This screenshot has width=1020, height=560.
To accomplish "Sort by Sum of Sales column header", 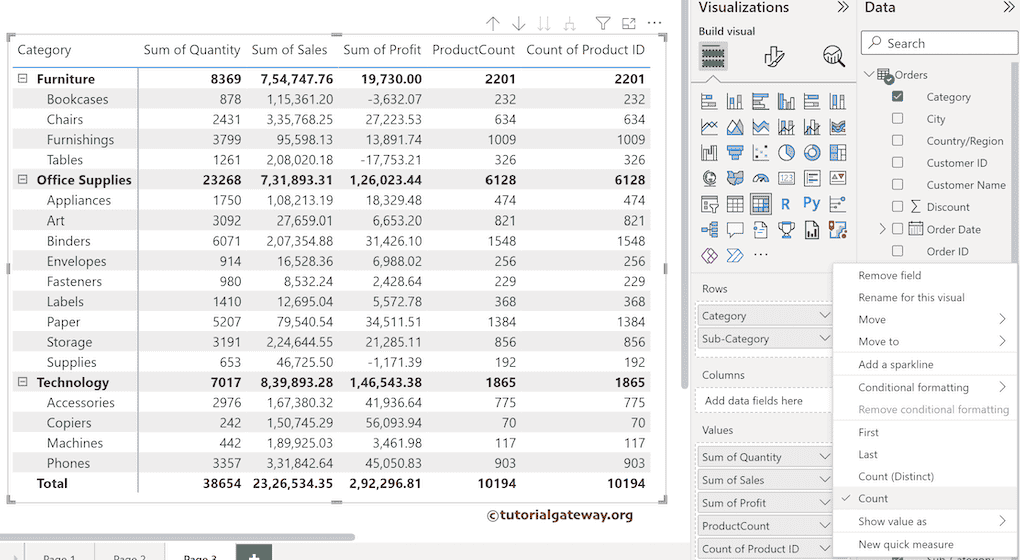I will [x=289, y=49].
